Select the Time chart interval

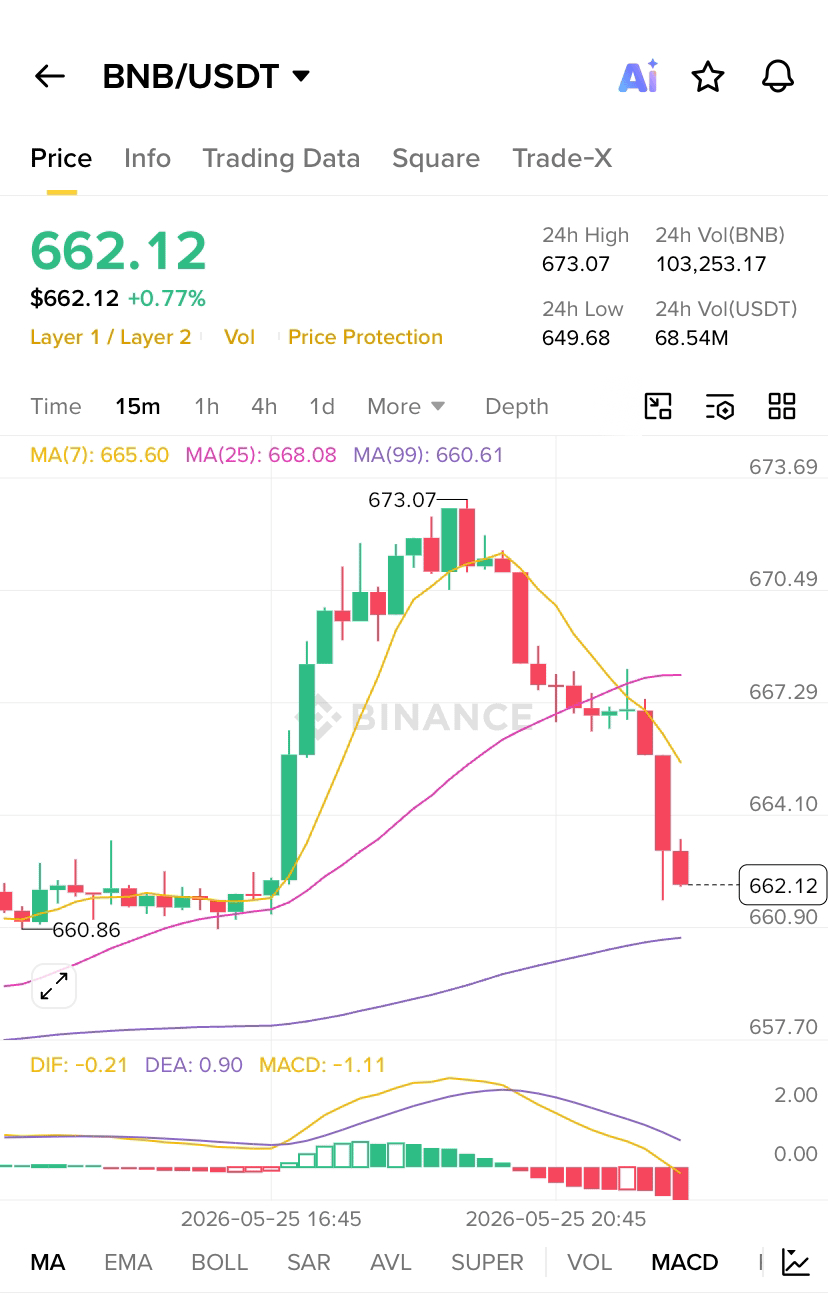[x=56, y=406]
